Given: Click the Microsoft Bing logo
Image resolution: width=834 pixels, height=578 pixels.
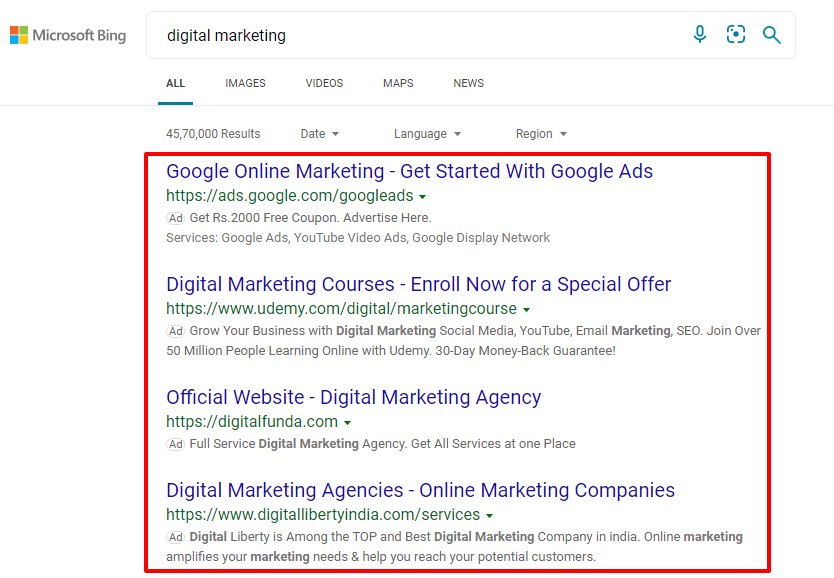Looking at the screenshot, I should 68,36.
